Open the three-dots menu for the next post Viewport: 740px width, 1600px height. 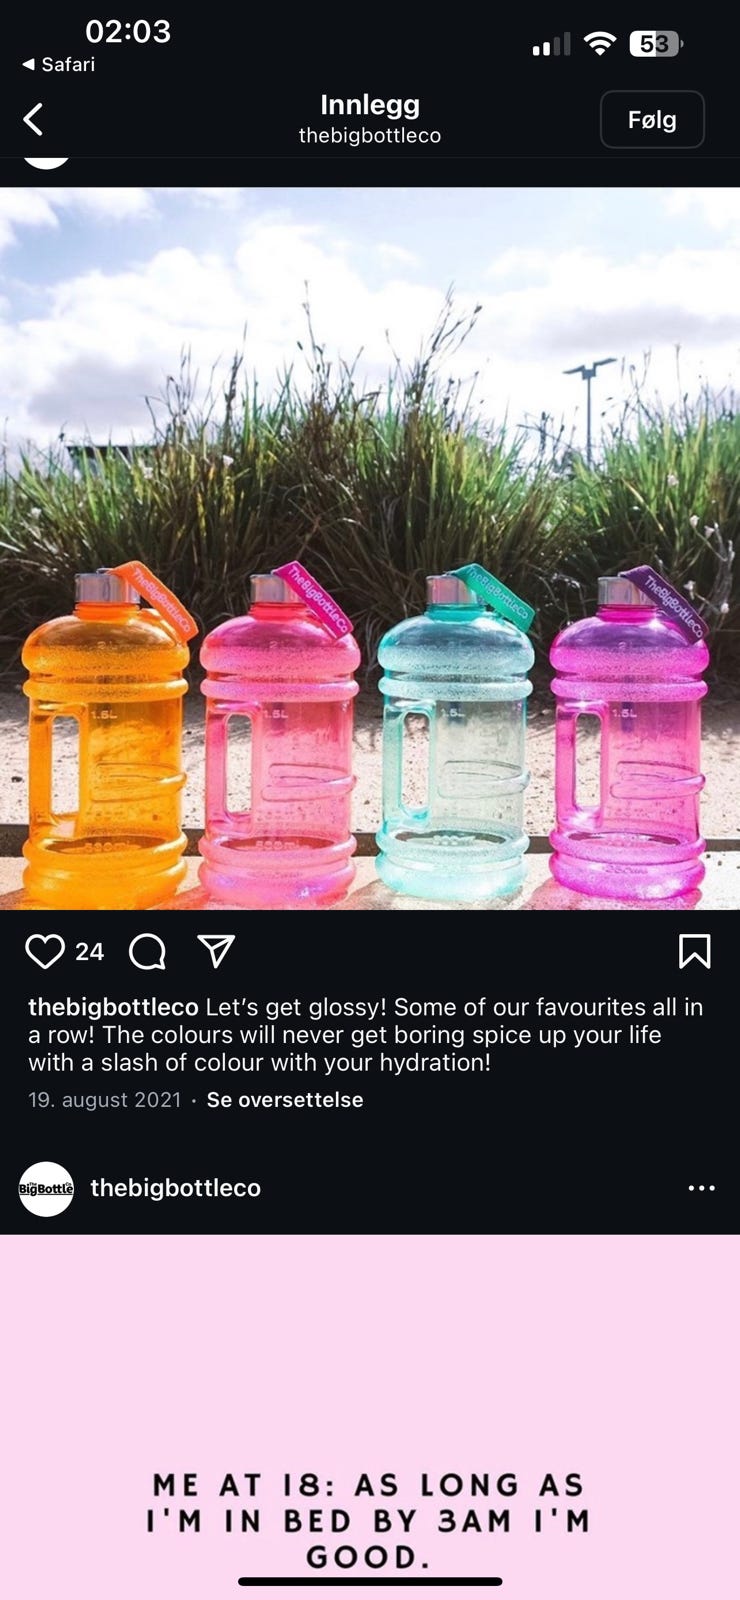pyautogui.click(x=702, y=1188)
